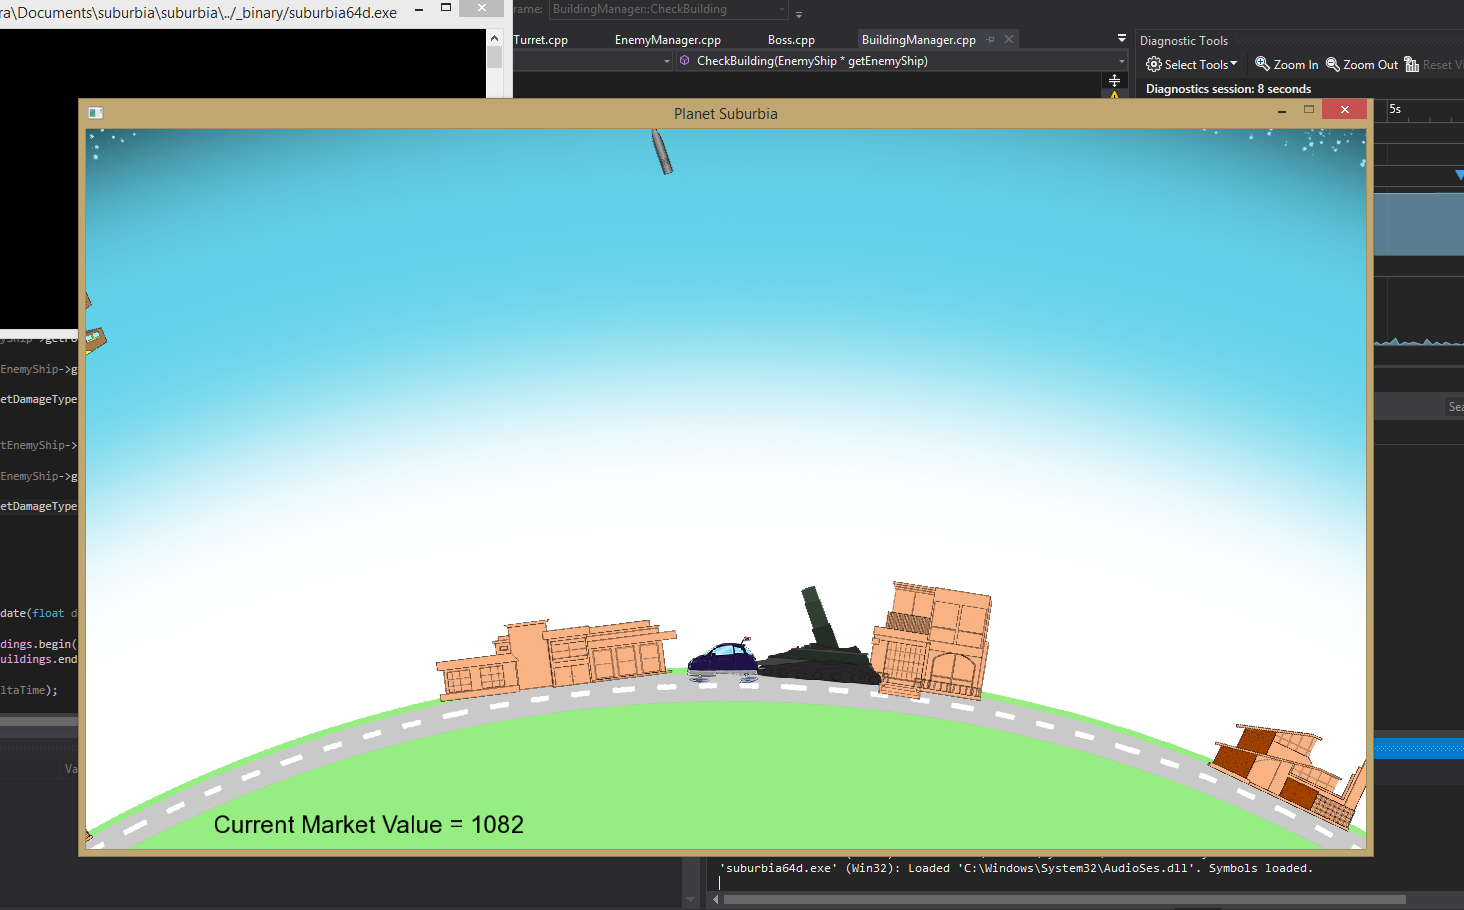Screen dimensions: 1464x910
Task: Click the console window scroll up arrow
Action: click(x=494, y=38)
